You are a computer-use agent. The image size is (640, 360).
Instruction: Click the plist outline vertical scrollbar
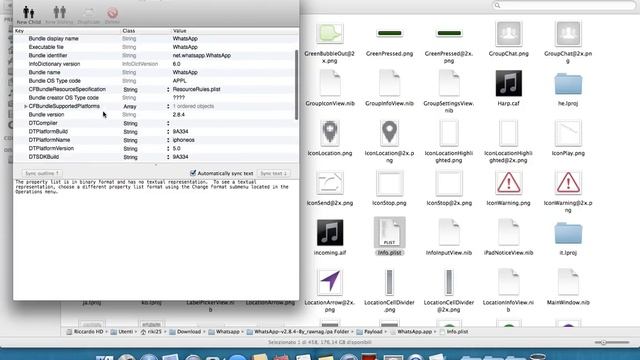296,85
